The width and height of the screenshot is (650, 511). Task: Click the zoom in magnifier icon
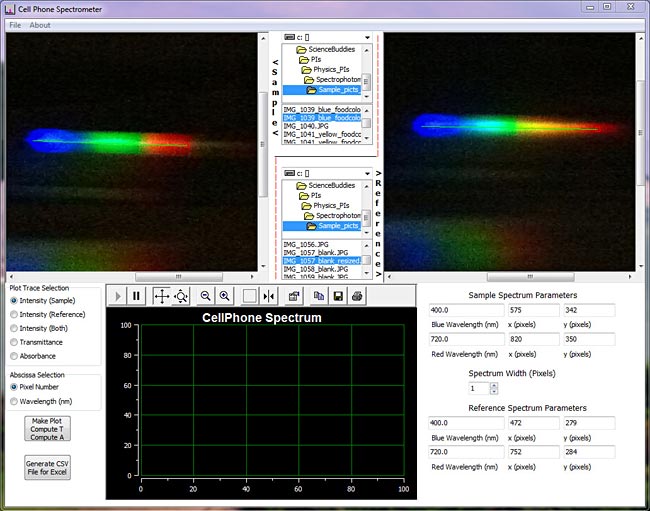coord(224,296)
